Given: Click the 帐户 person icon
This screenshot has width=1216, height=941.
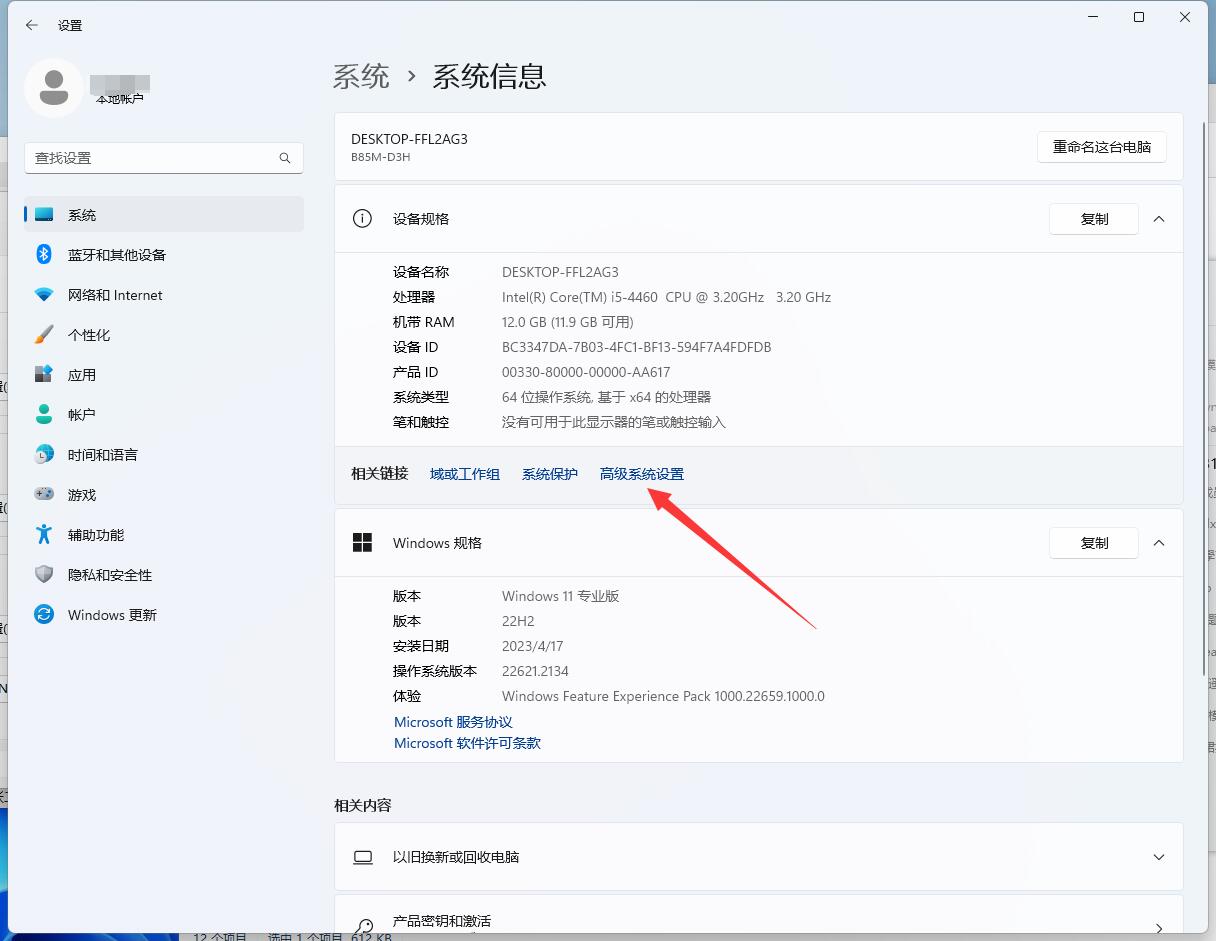Looking at the screenshot, I should coord(44,414).
